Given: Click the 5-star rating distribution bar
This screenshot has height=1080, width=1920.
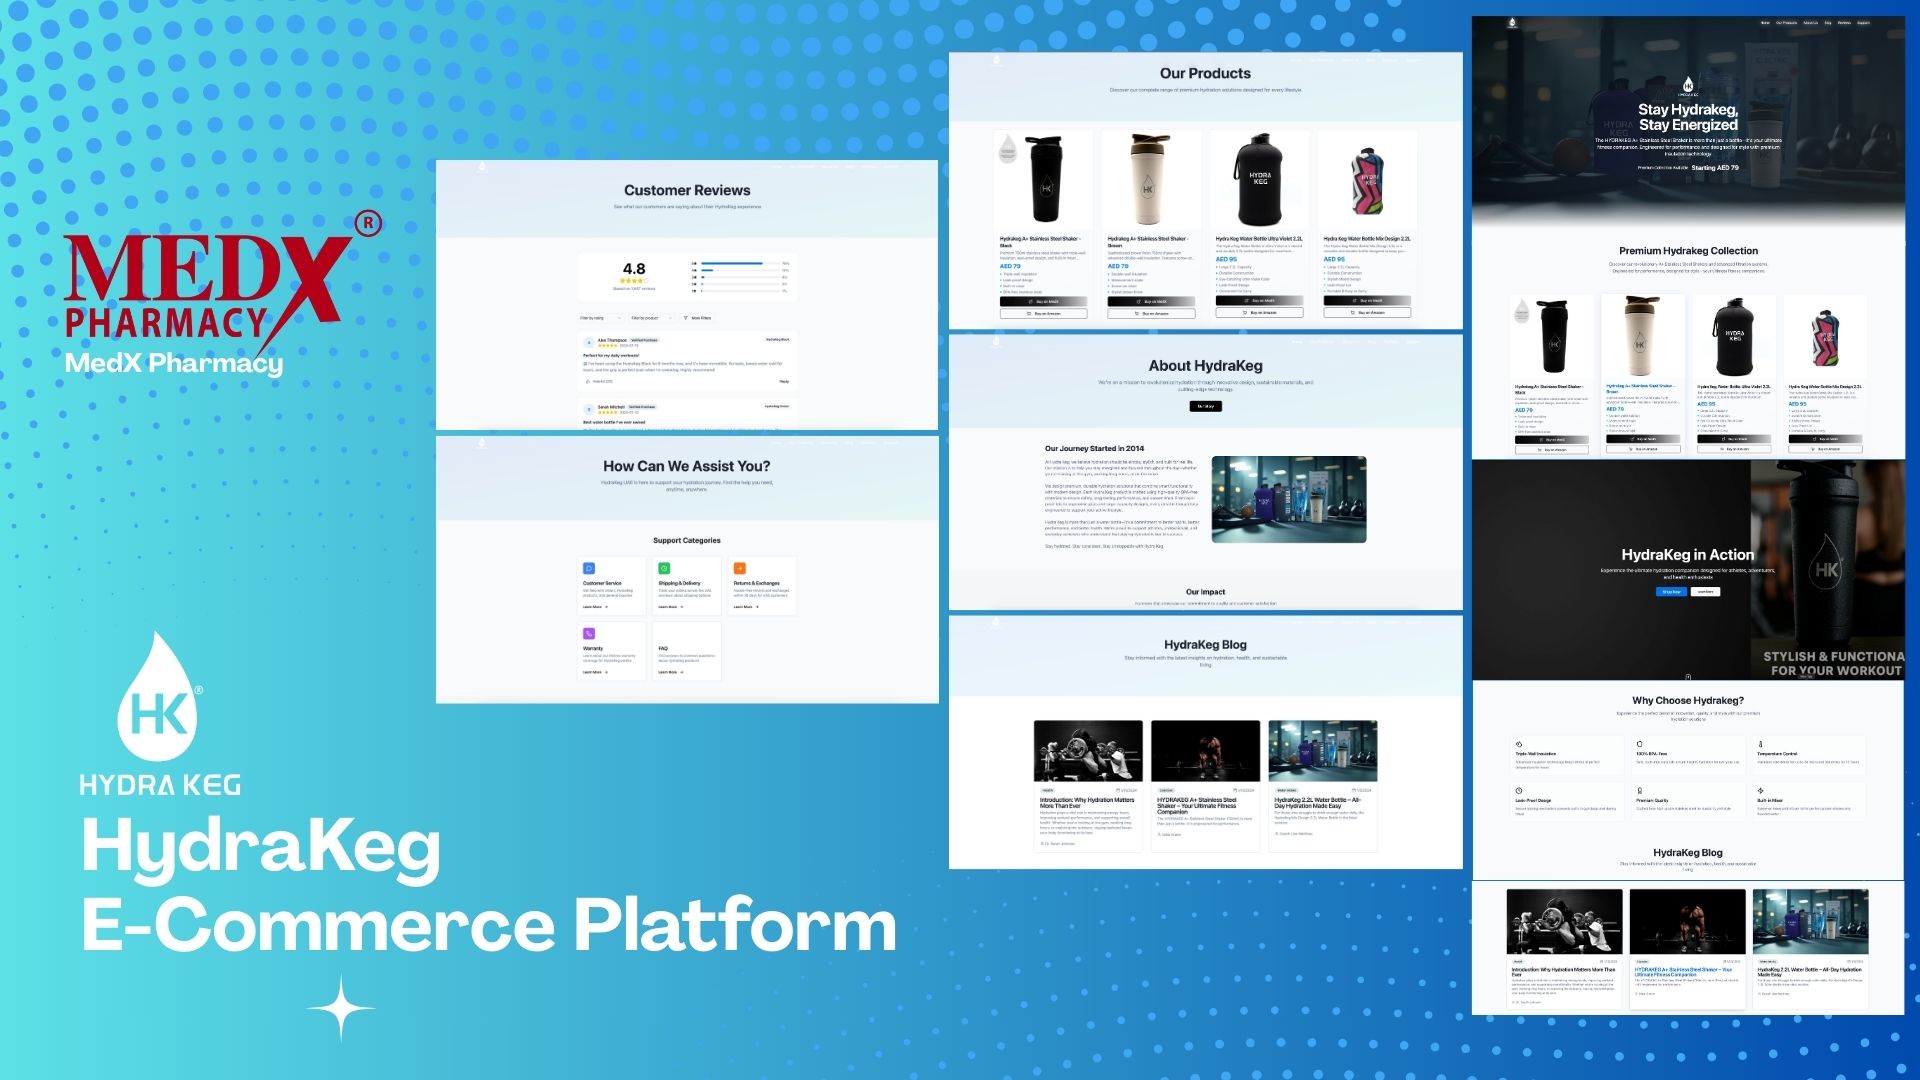Looking at the screenshot, I should click(740, 263).
